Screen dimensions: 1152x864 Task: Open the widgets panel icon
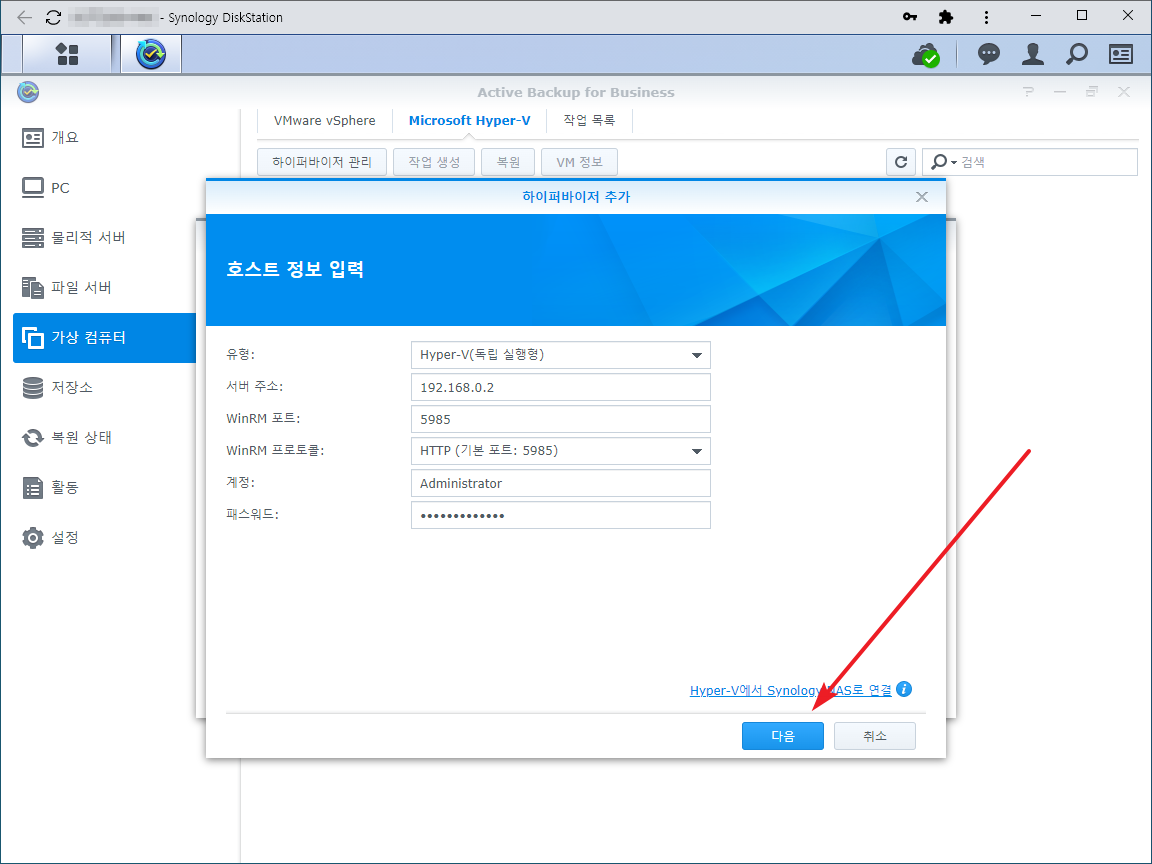(1120, 54)
